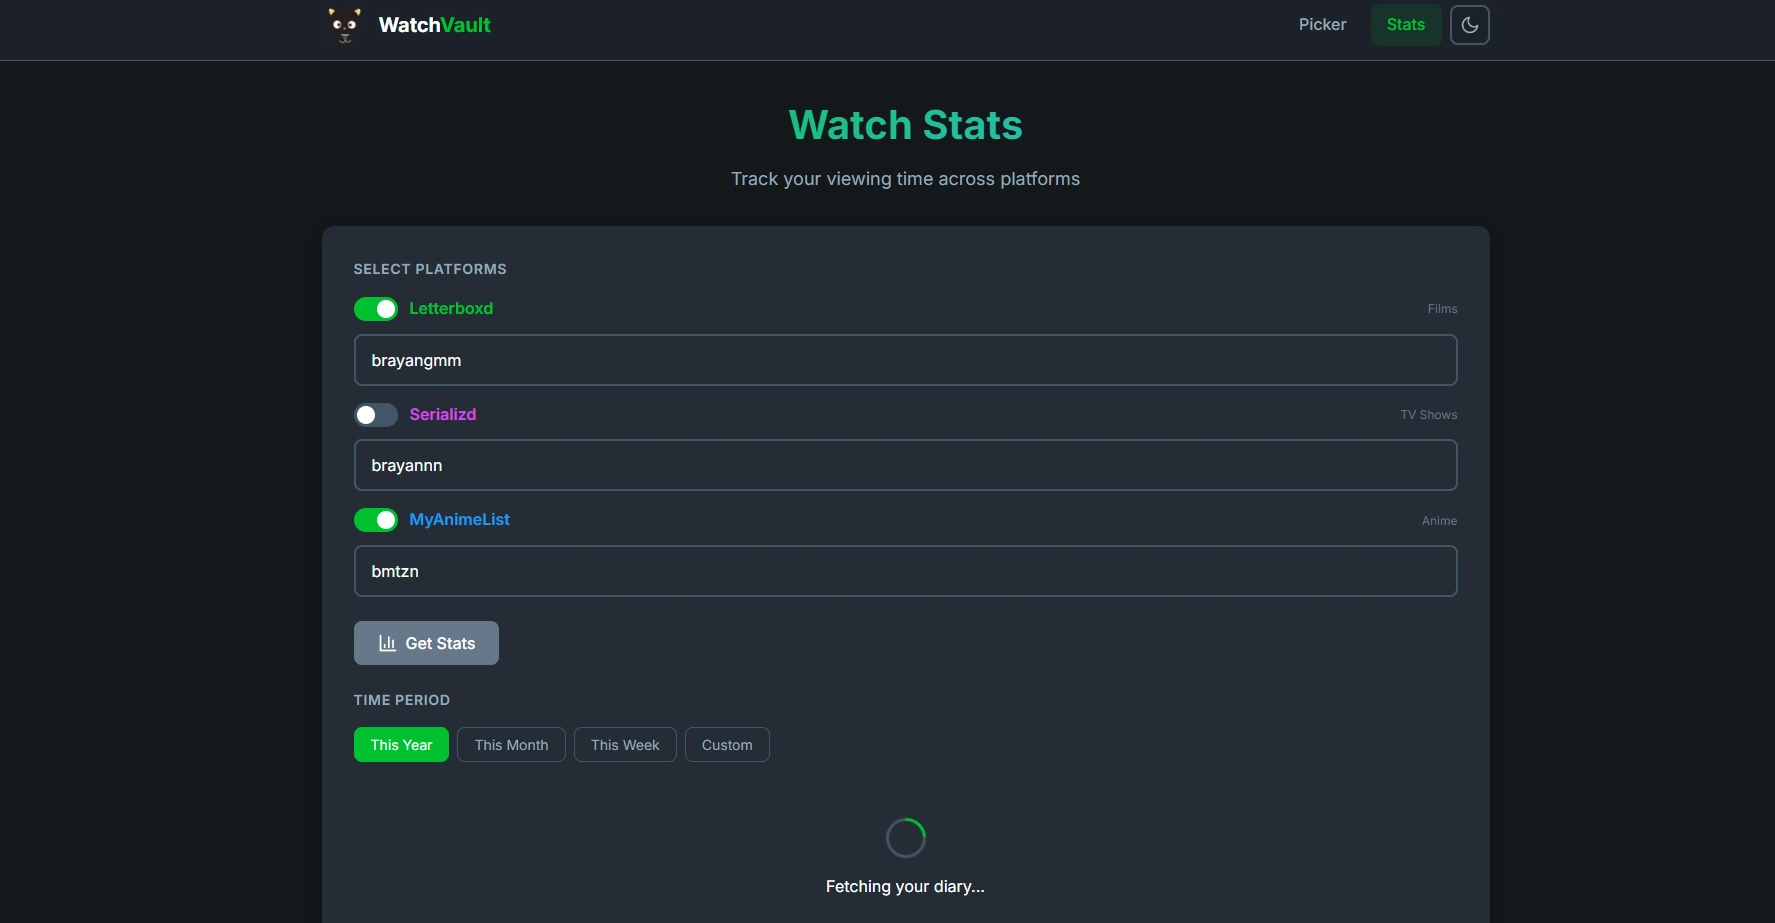The image size is (1775, 923).
Task: Click the TV Shows tag next to Serializd
Action: [x=1429, y=415]
